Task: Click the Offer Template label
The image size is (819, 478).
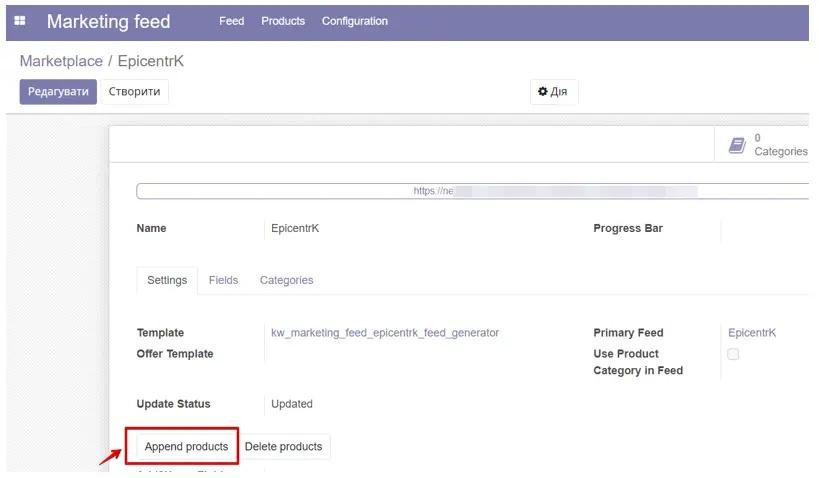Action: pyautogui.click(x=175, y=354)
